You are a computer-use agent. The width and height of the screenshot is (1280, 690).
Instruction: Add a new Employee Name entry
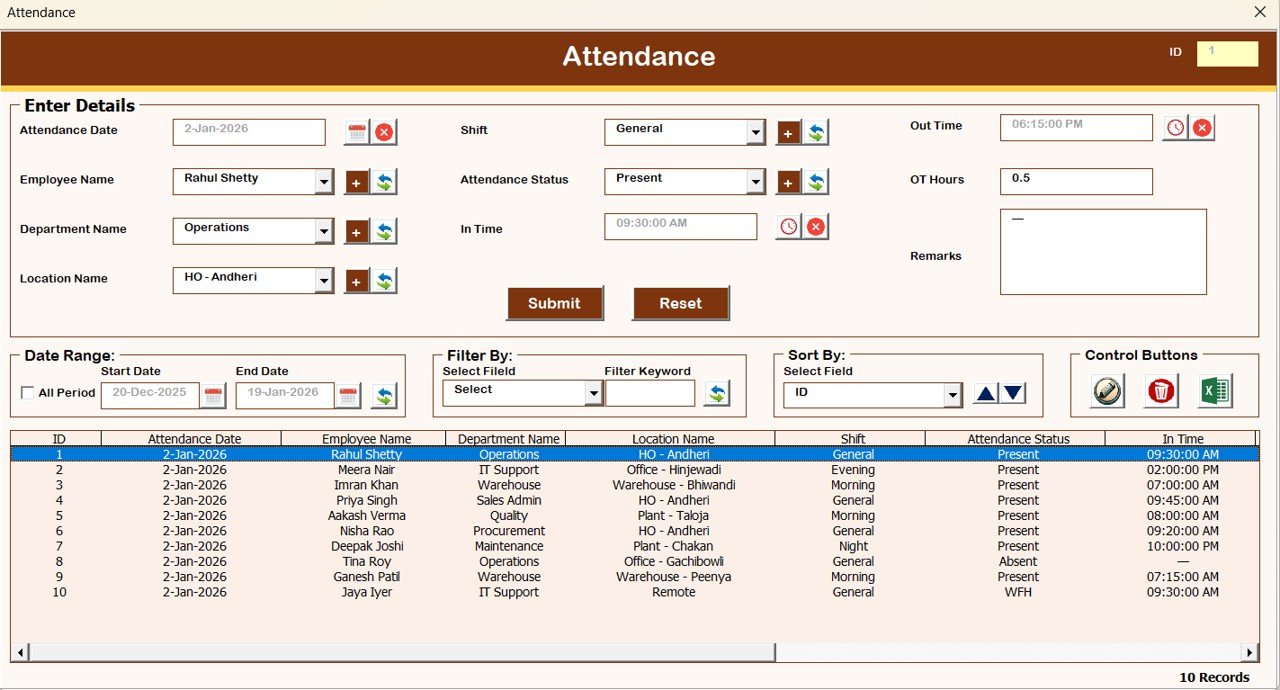coord(357,182)
